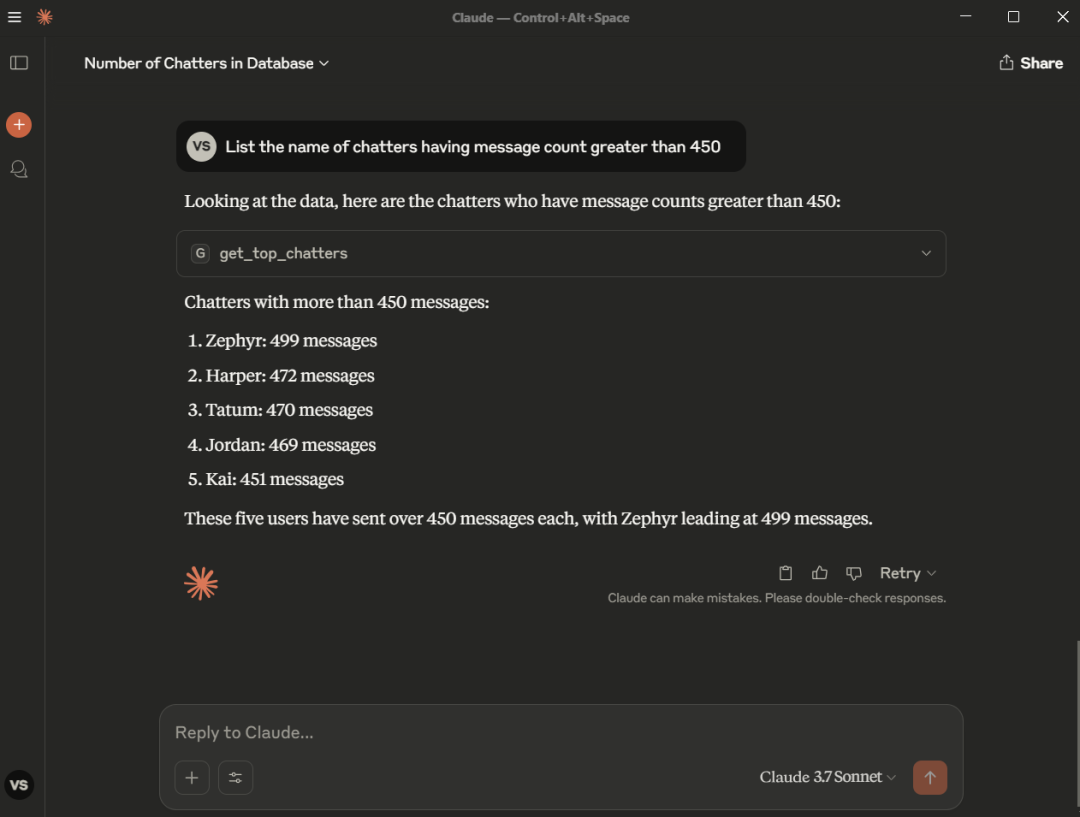Open the Number of Chatters in Database title menu
The height and width of the screenshot is (817, 1080).
click(207, 63)
